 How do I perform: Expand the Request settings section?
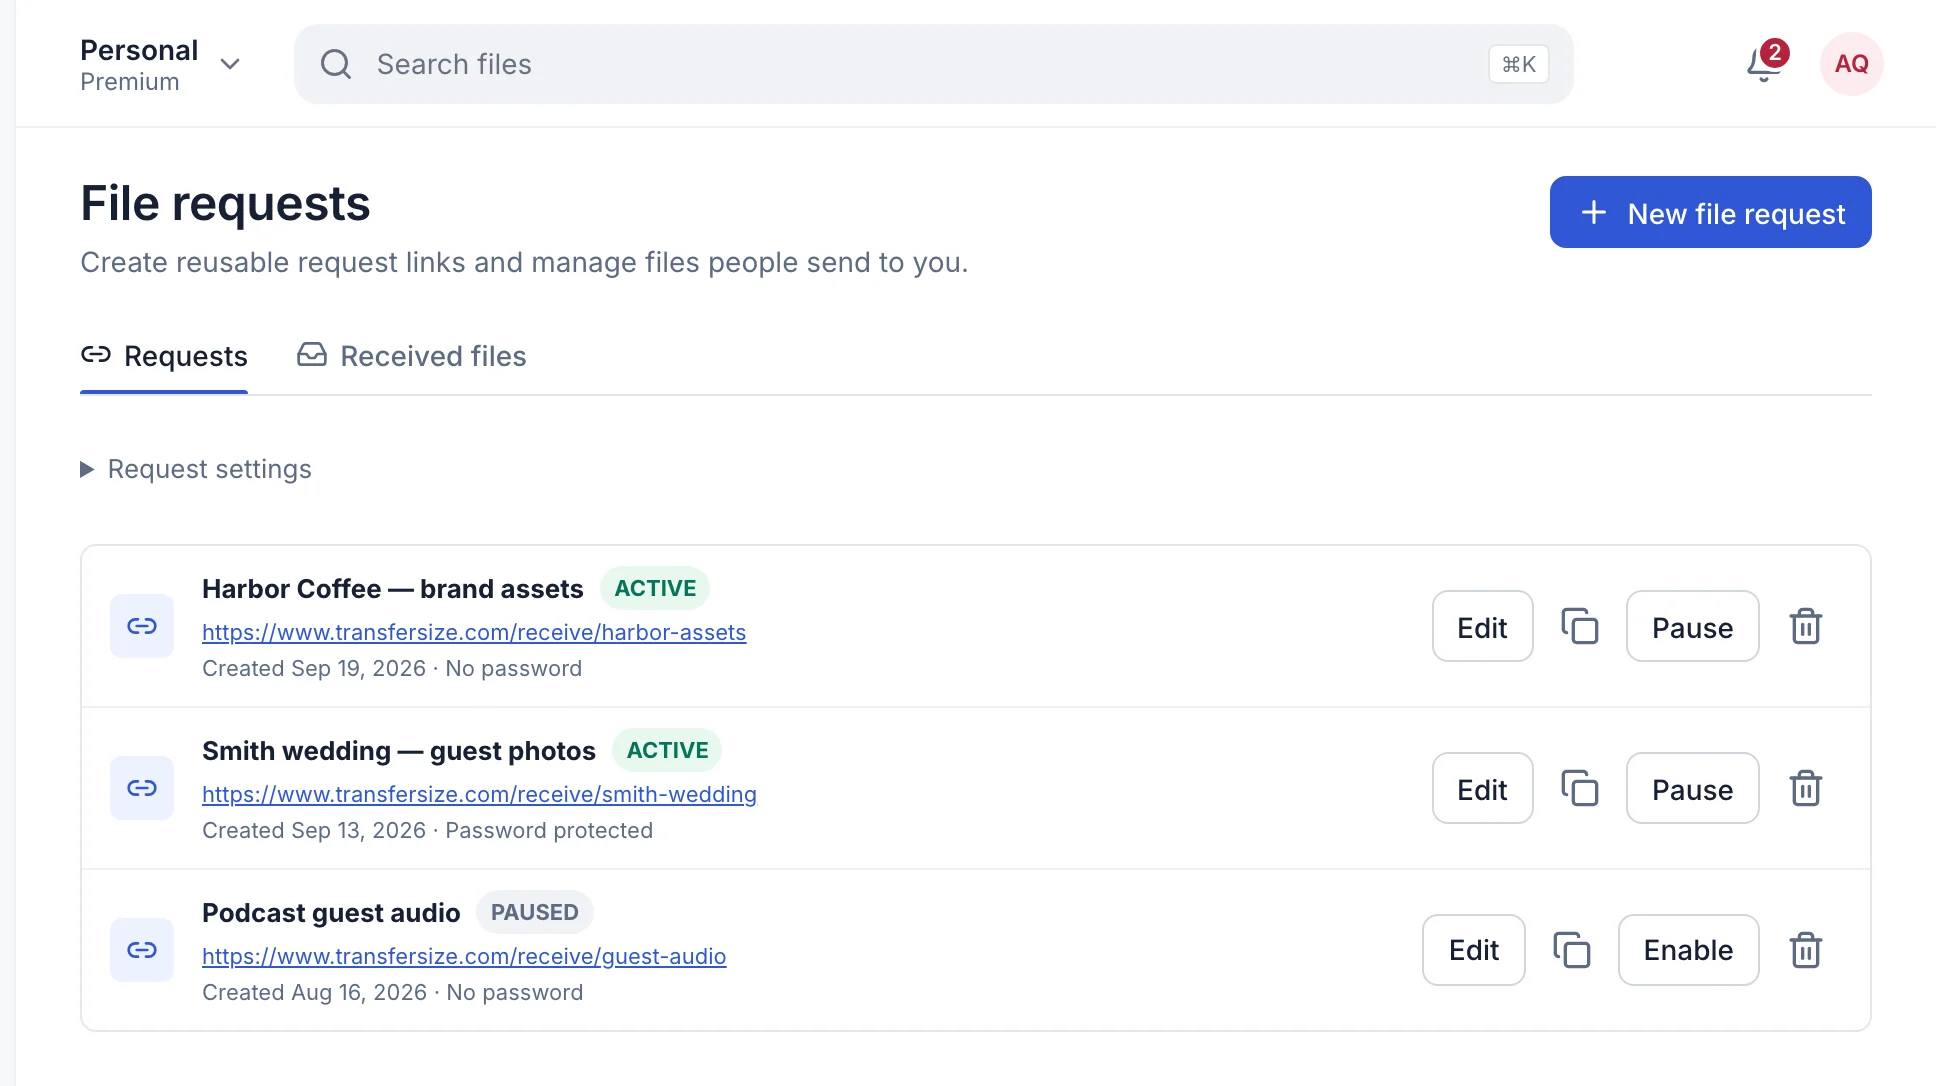coord(196,469)
